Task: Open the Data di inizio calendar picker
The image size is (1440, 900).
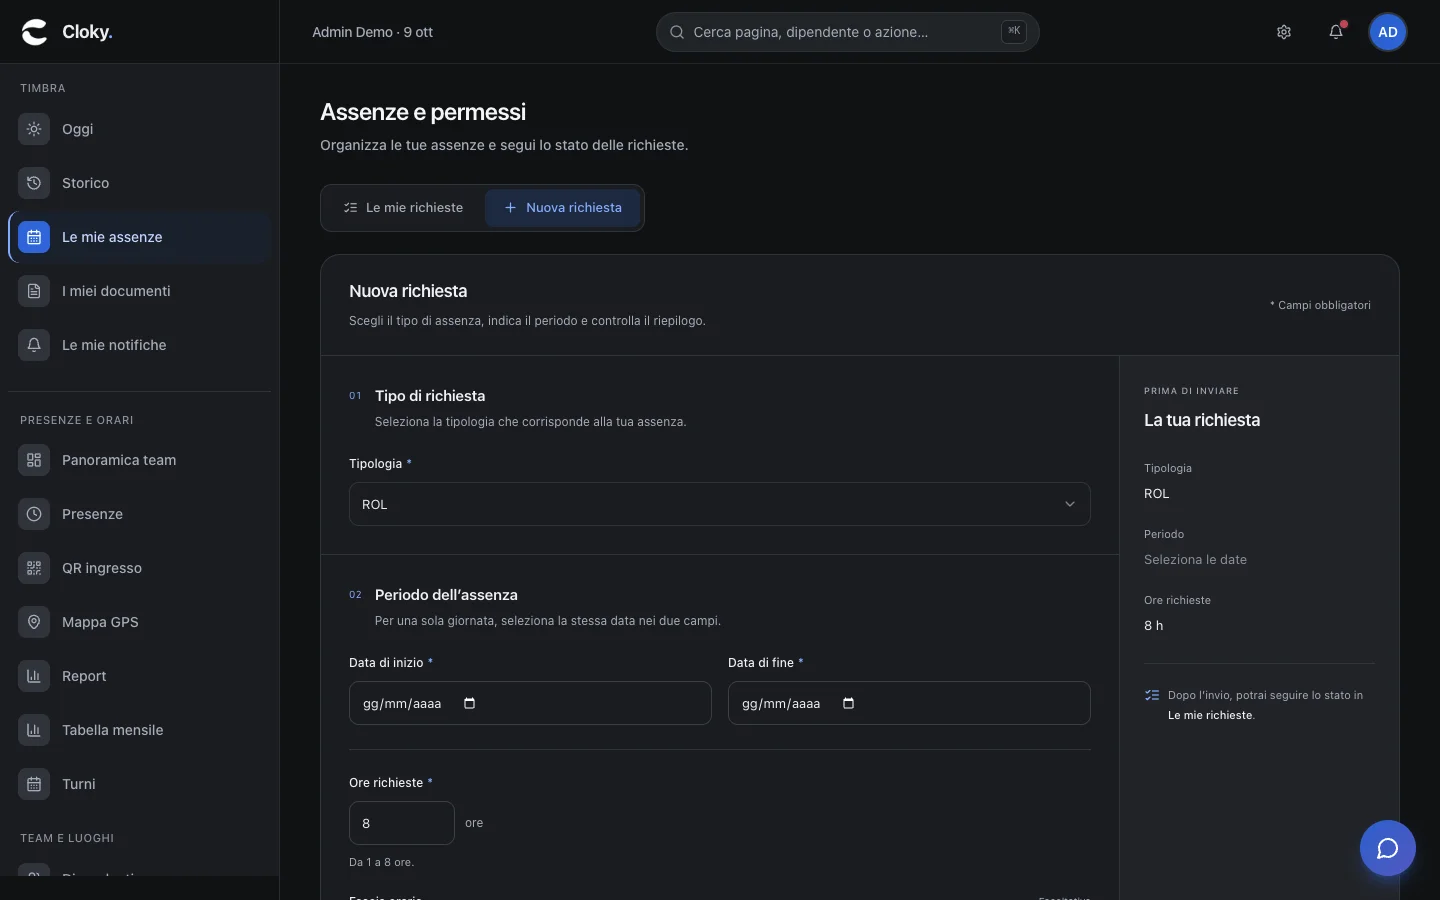Action: click(x=470, y=703)
